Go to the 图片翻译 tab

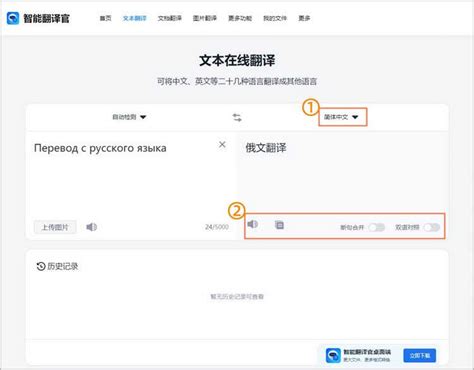point(205,18)
